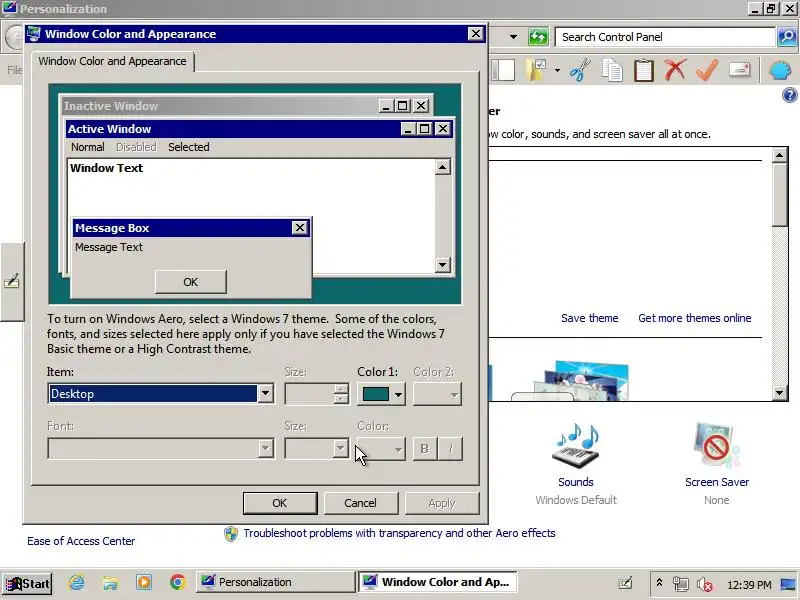Click the folder options icon with checkboxes
This screenshot has height=600, width=800.
pyautogui.click(x=537, y=70)
